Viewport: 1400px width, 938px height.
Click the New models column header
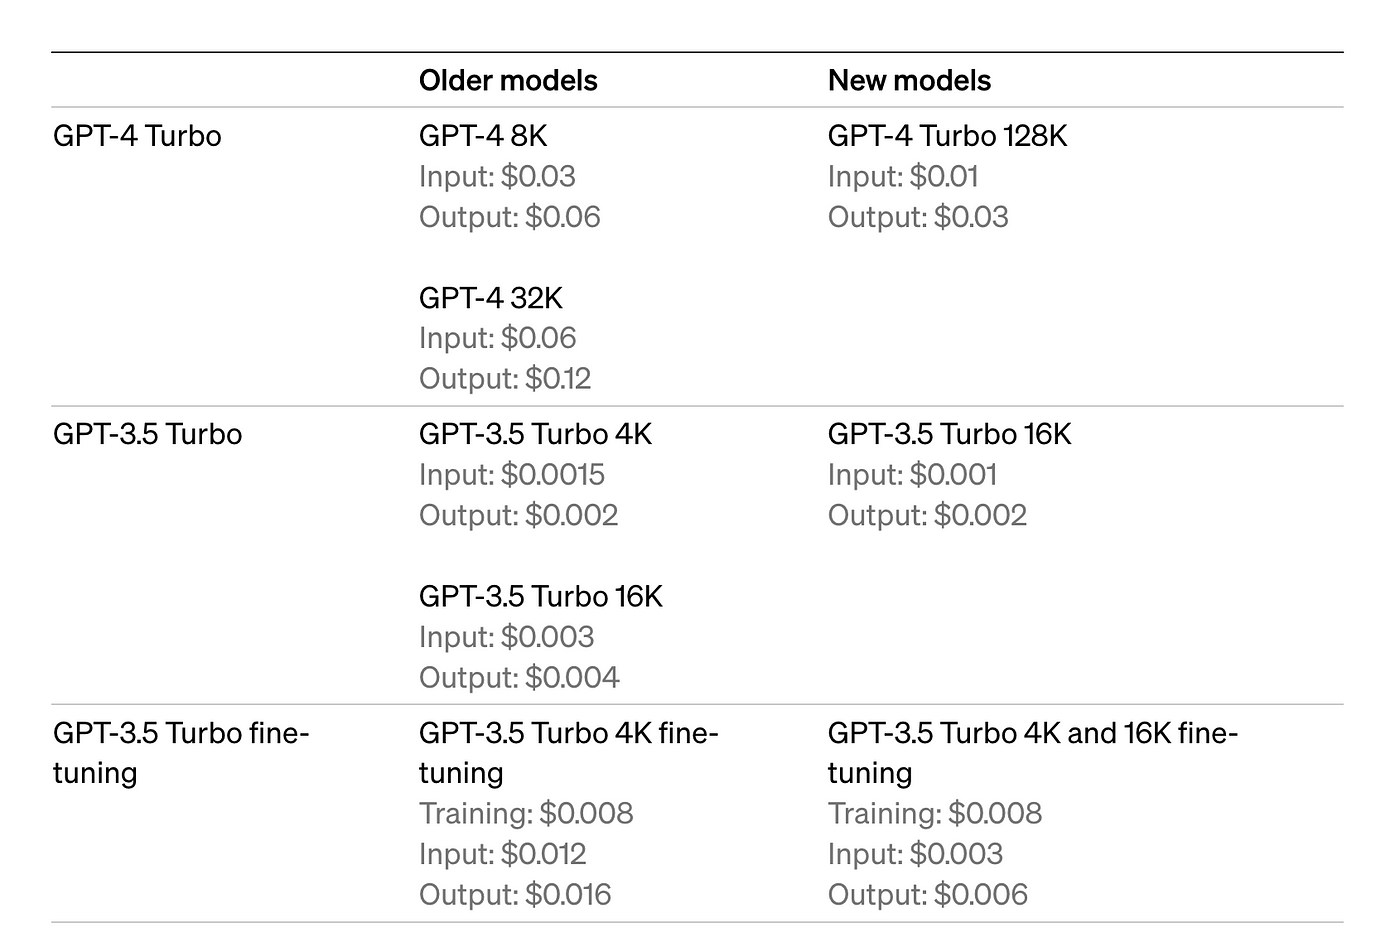click(909, 81)
